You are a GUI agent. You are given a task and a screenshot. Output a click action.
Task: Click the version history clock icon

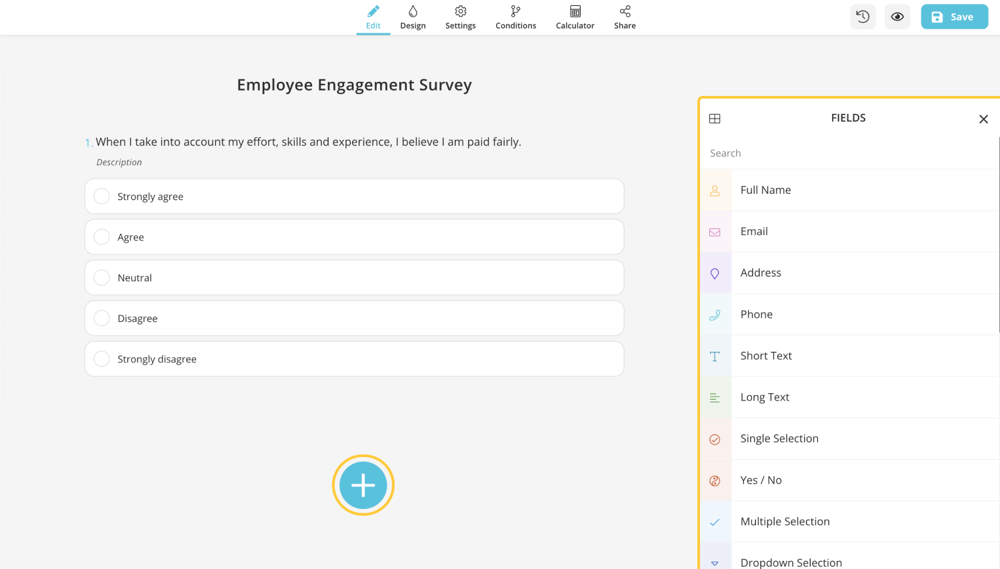click(863, 17)
